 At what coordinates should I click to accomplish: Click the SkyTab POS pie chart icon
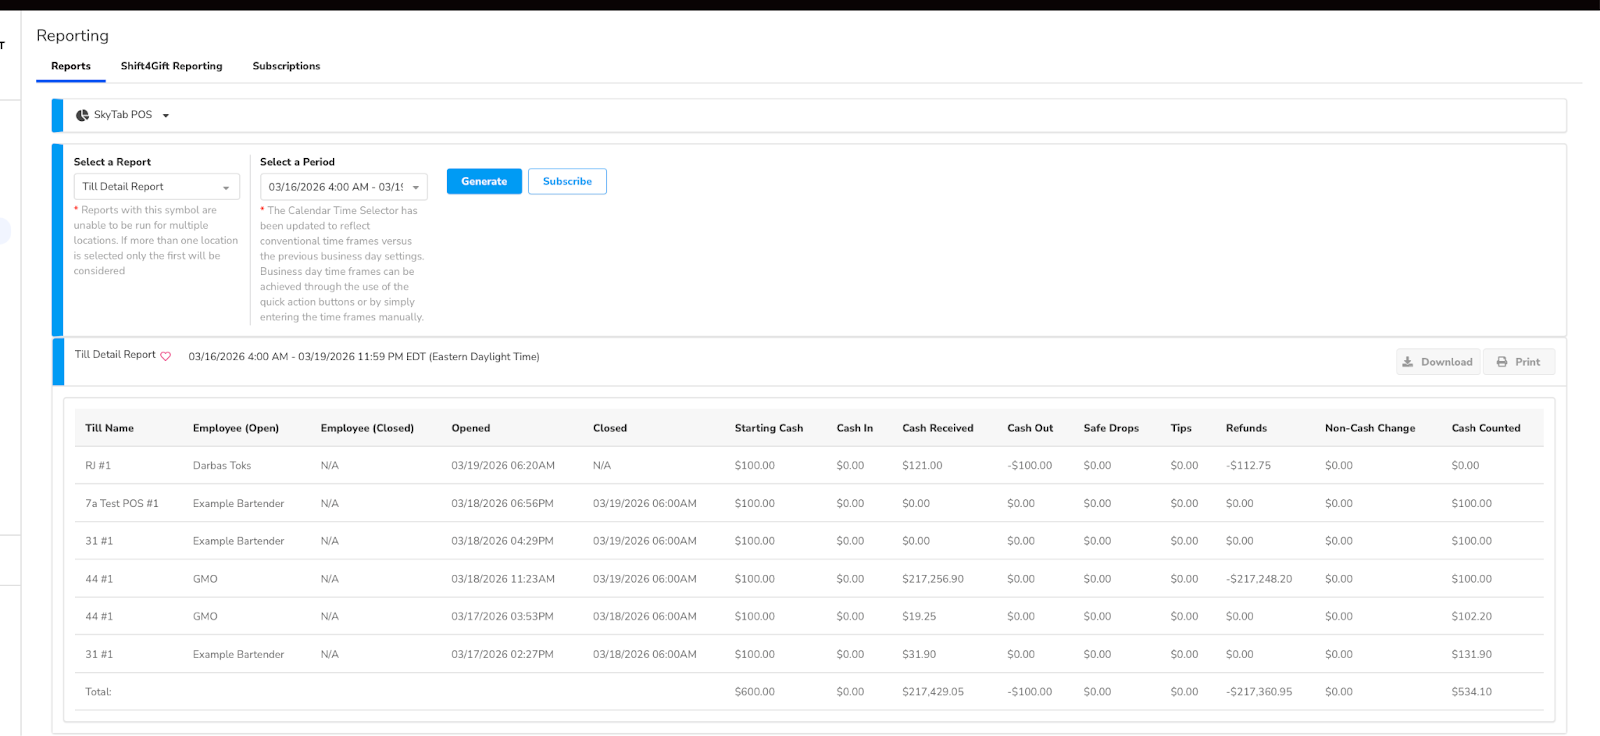[82, 115]
